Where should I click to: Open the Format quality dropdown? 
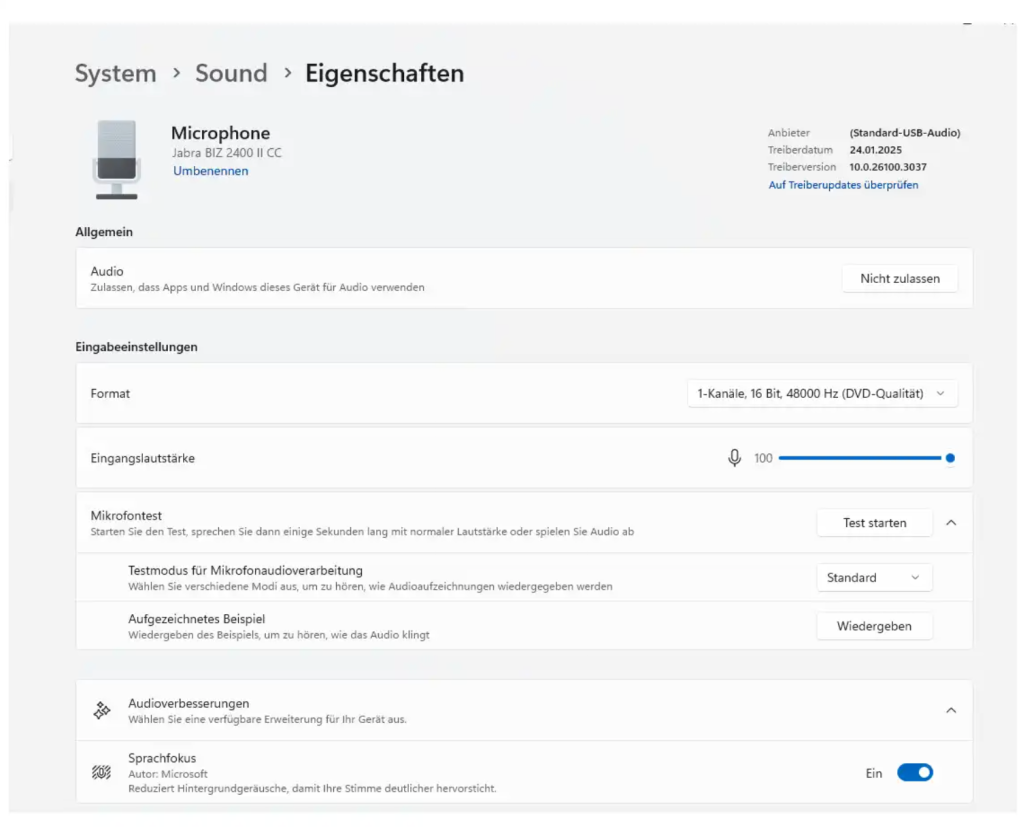pos(822,393)
